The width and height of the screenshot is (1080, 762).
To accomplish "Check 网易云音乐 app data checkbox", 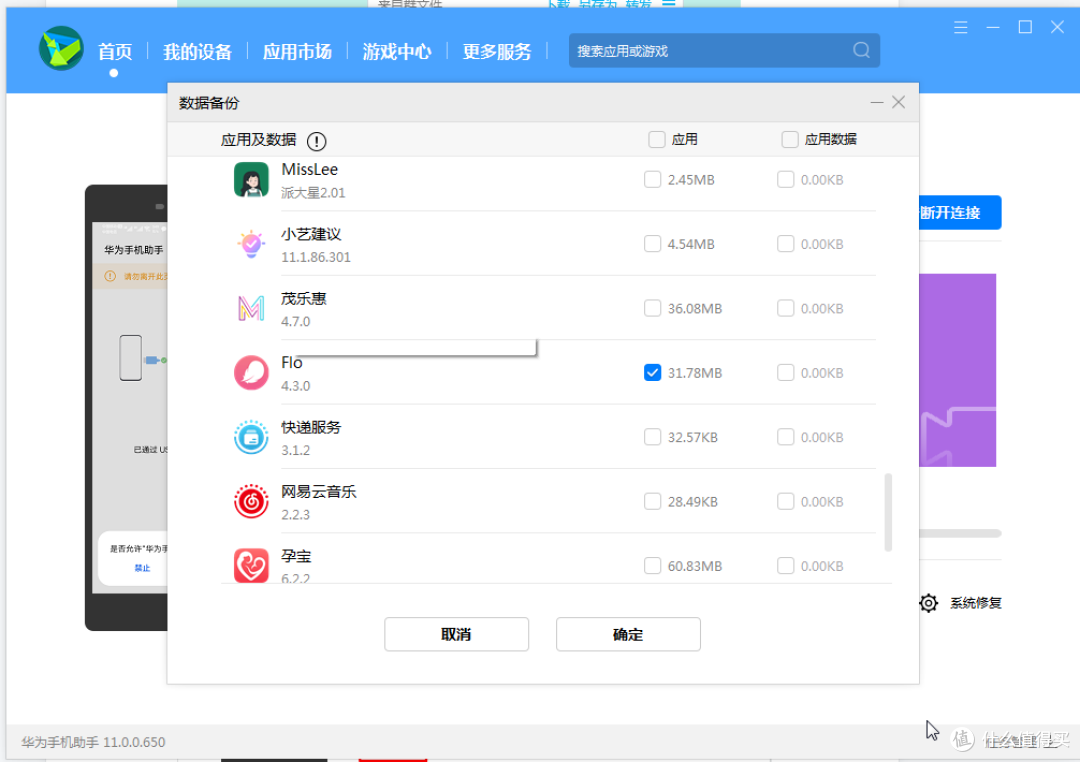I will click(785, 501).
